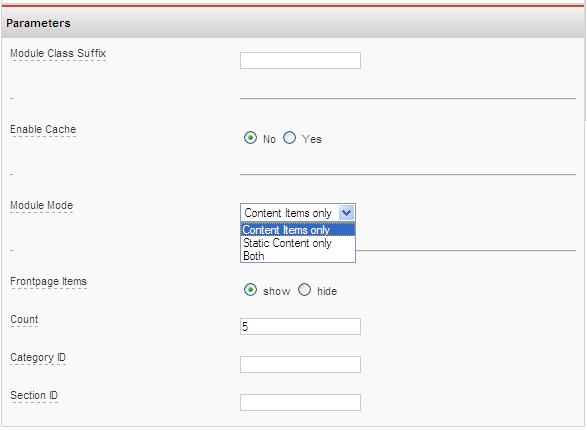Click the Module Mode label
The image size is (587, 430).
pyautogui.click(x=42, y=205)
